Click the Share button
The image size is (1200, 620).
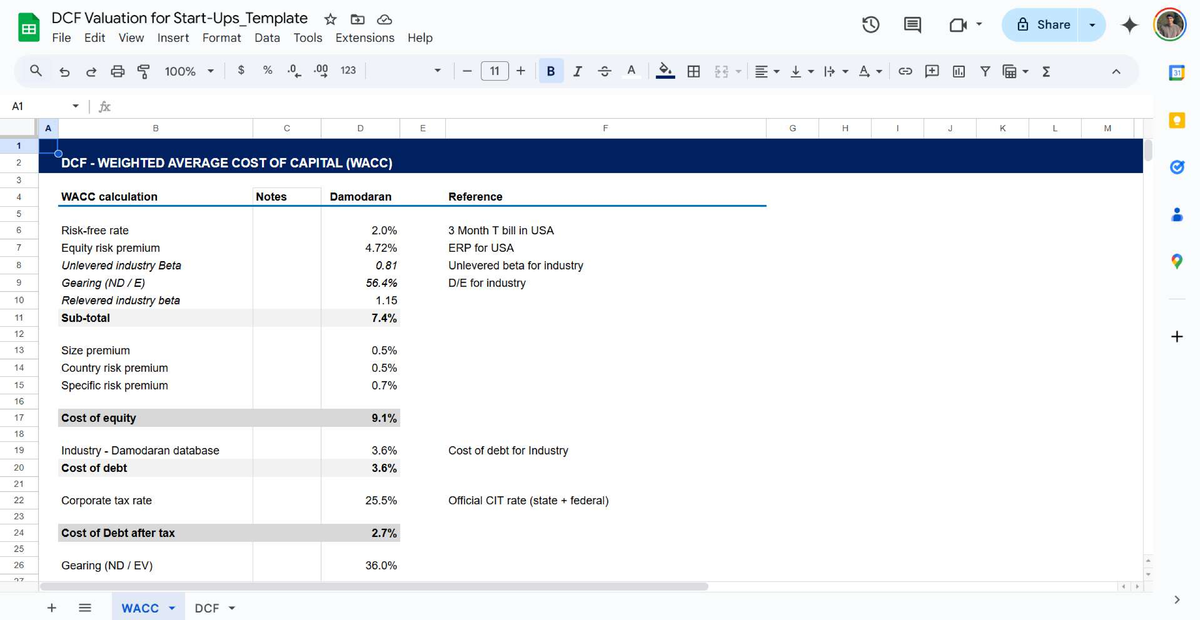click(x=1043, y=25)
